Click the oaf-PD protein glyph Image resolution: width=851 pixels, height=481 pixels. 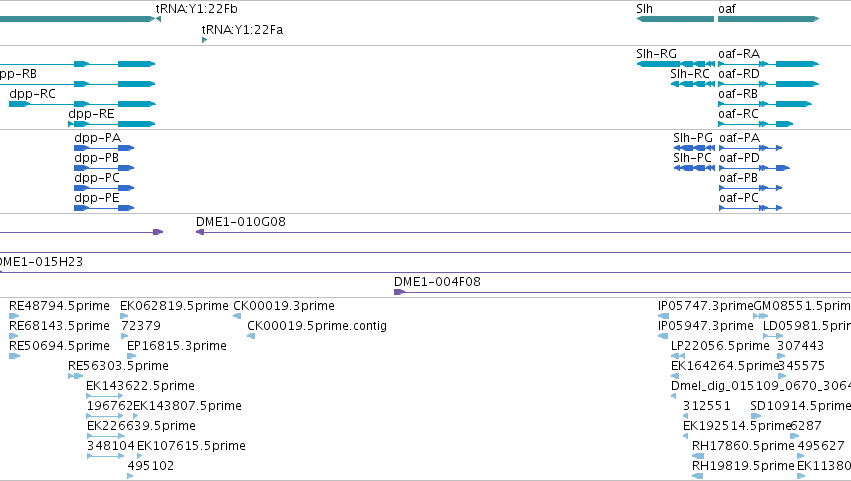click(x=754, y=168)
